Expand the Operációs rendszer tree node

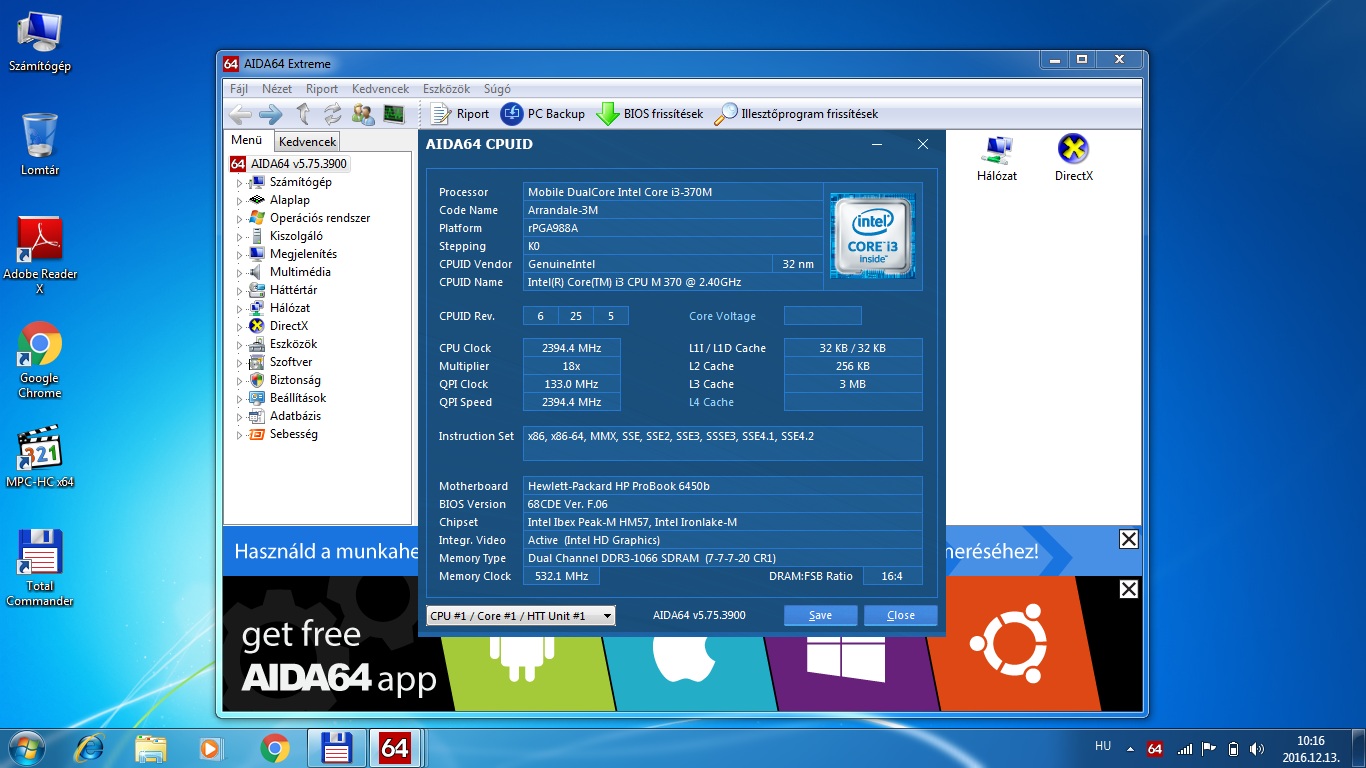click(239, 219)
